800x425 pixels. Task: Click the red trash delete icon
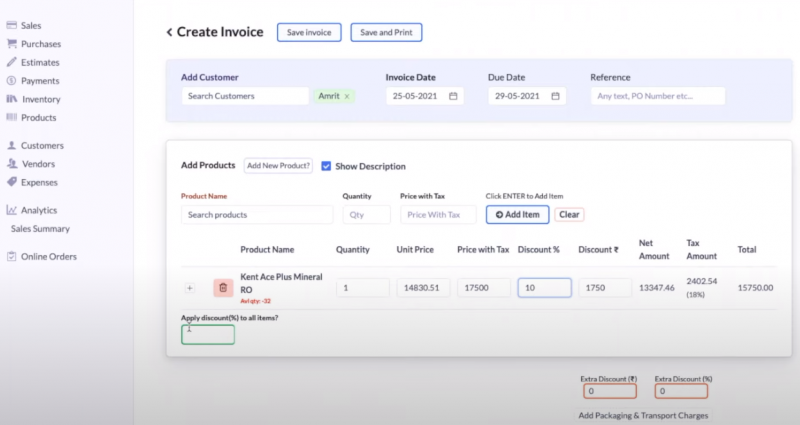[x=222, y=288]
